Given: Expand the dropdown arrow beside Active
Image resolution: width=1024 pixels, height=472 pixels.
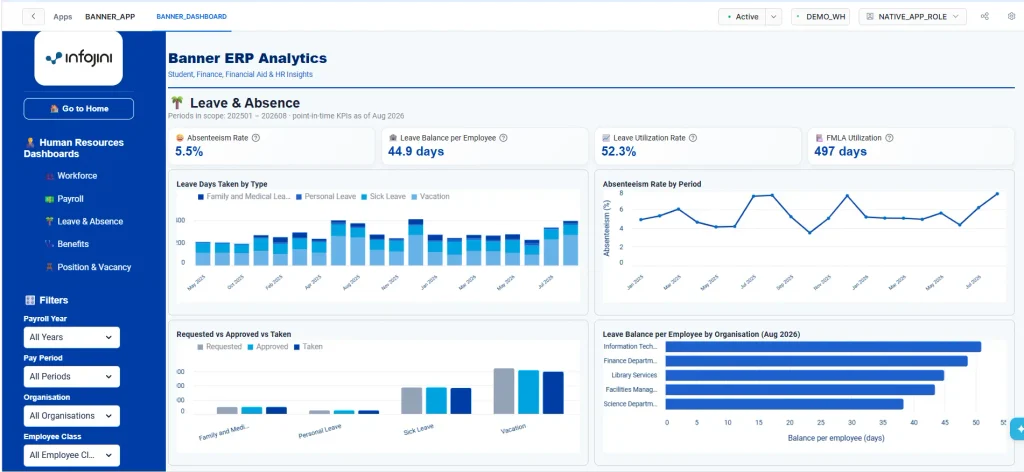Looking at the screenshot, I should pos(774,17).
